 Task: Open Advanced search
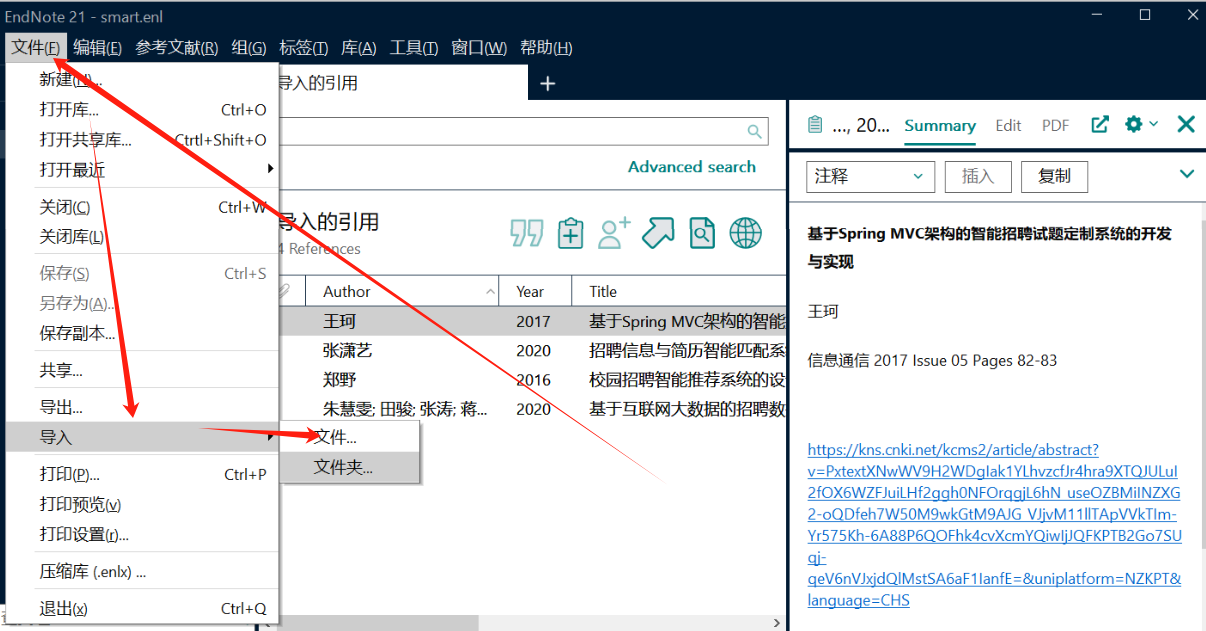click(x=692, y=167)
